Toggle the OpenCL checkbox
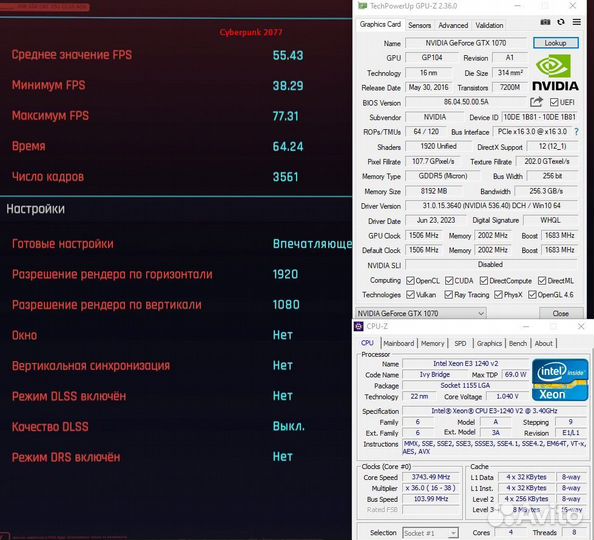 point(410,281)
